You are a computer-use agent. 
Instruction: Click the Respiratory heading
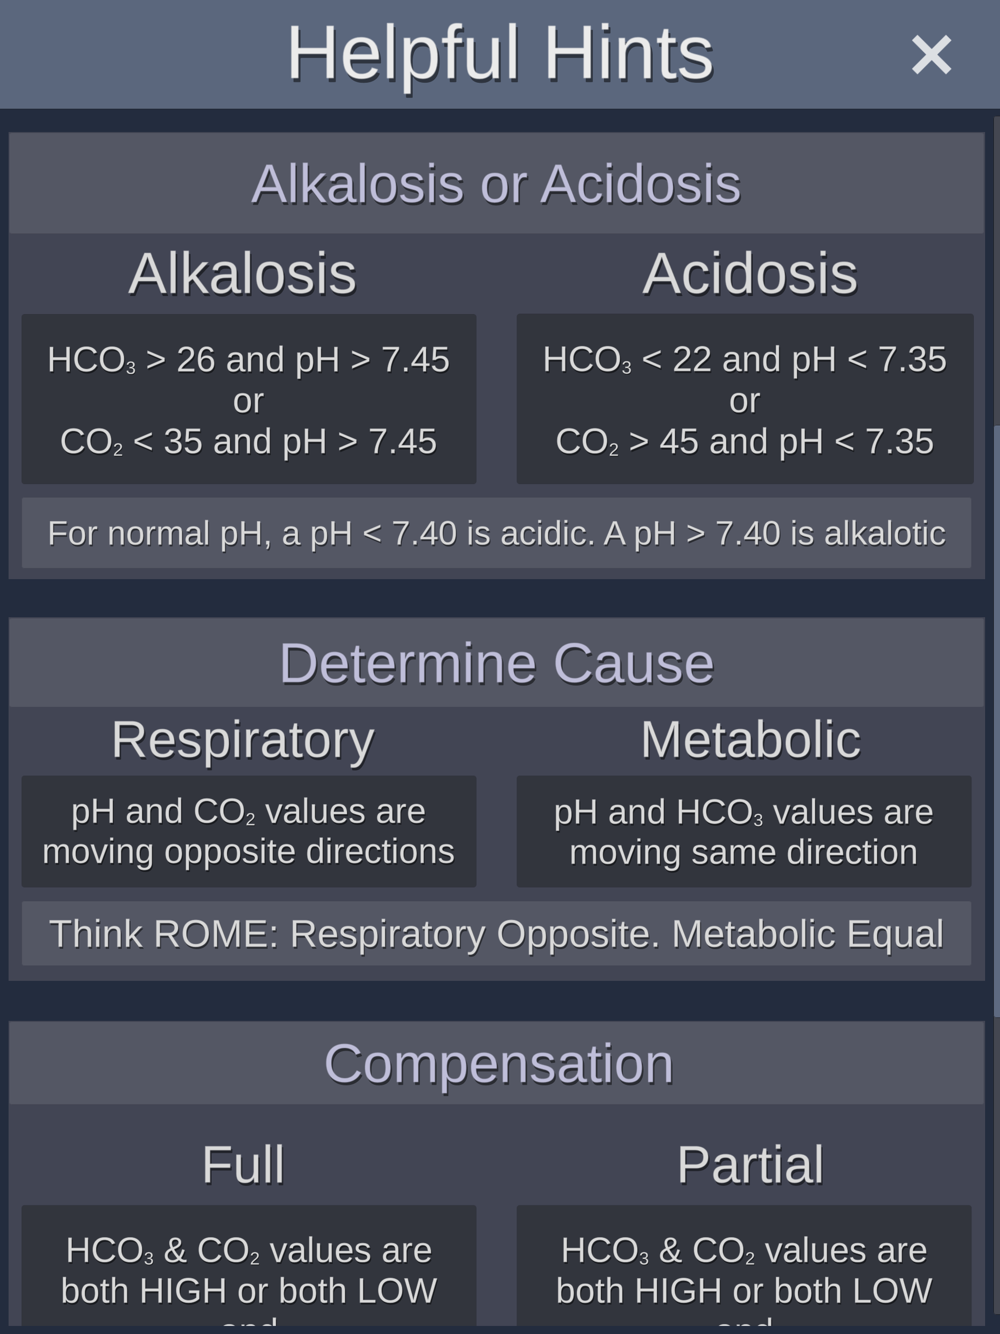[x=242, y=740]
